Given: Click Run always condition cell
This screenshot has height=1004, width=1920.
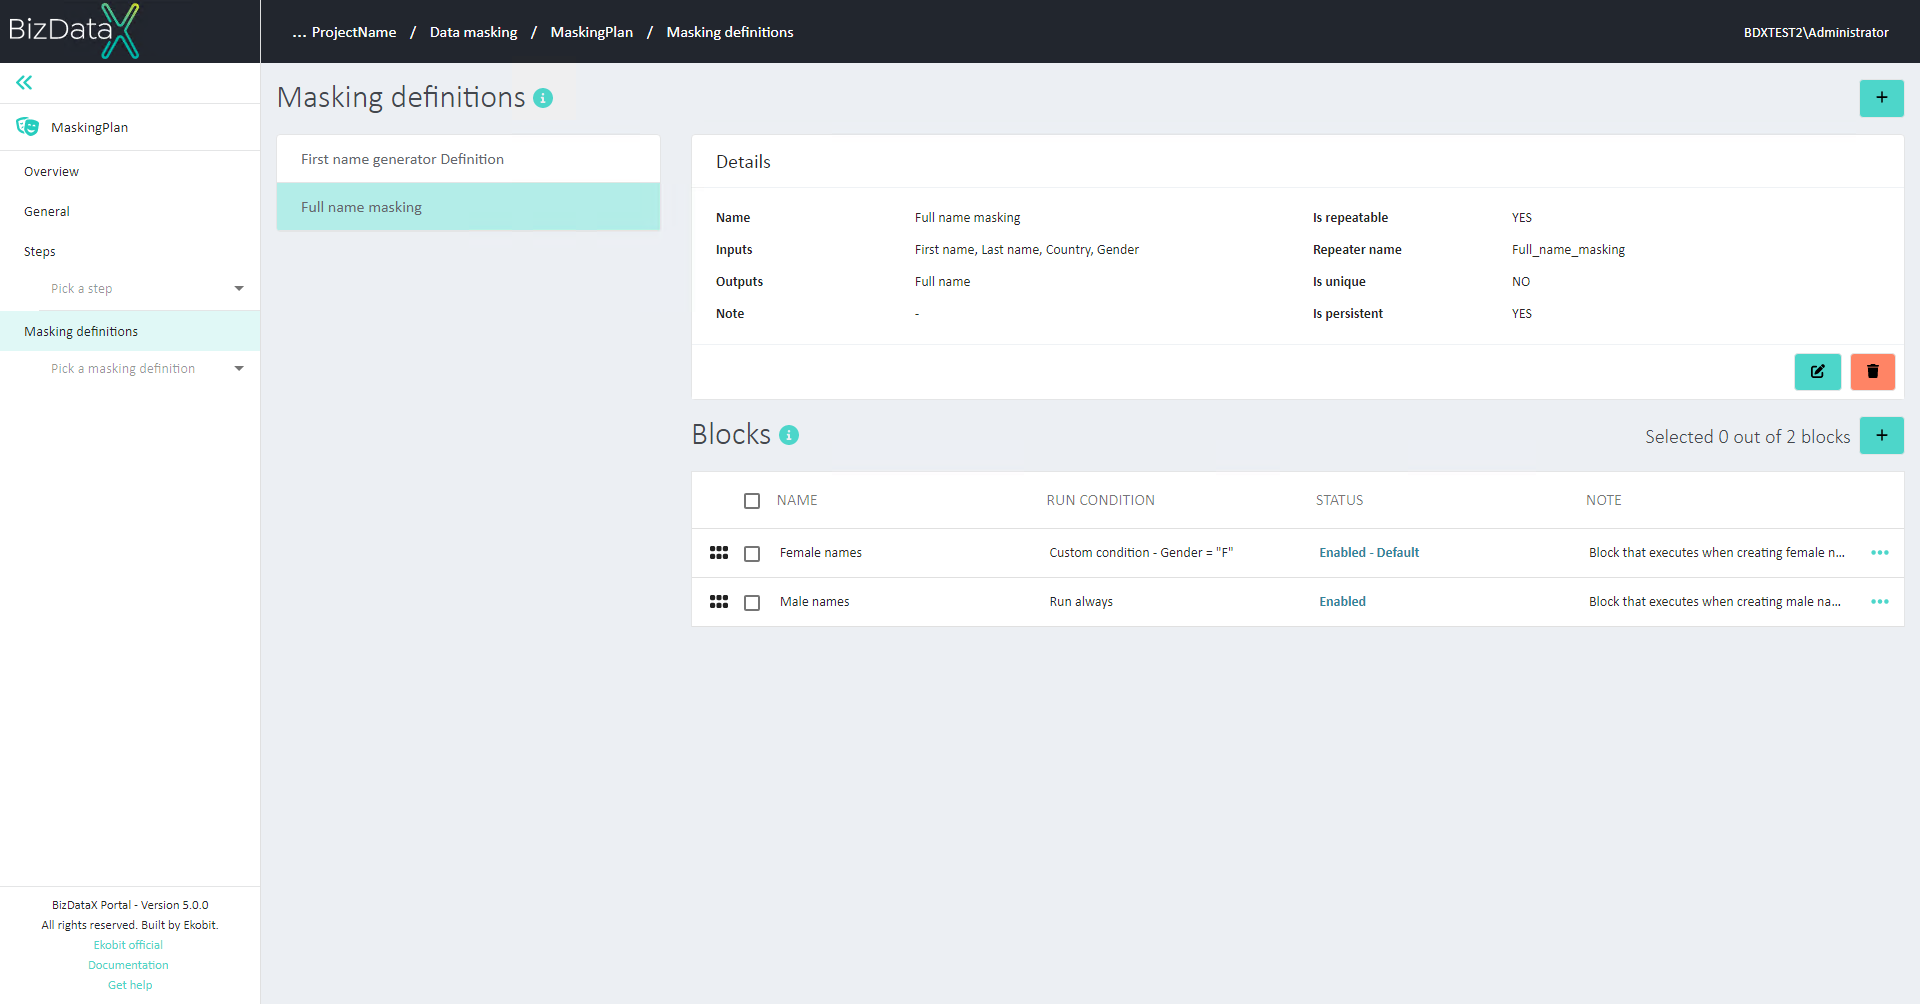Looking at the screenshot, I should (1081, 602).
